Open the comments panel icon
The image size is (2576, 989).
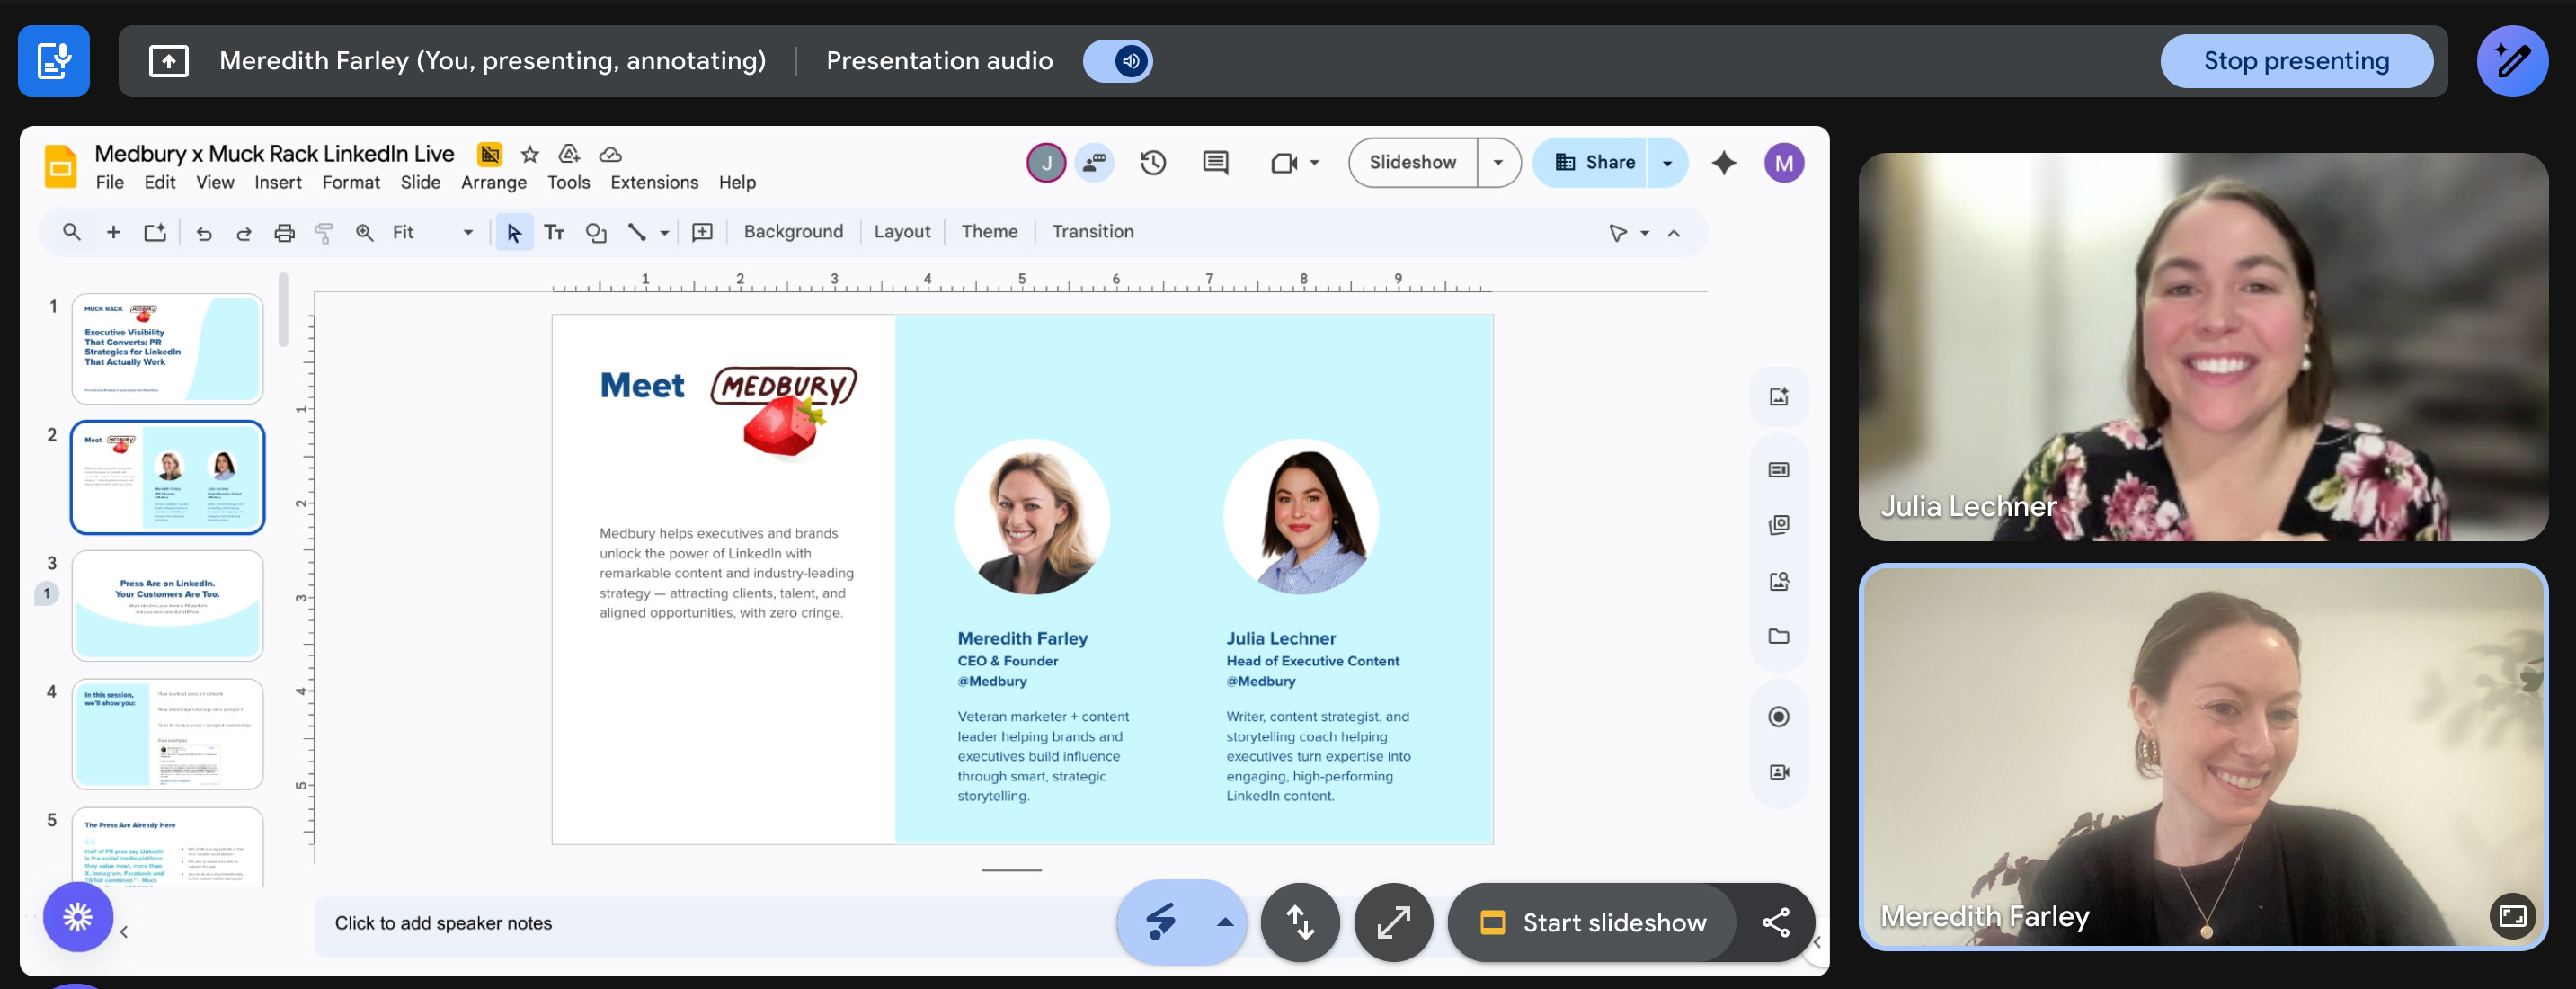(1215, 163)
